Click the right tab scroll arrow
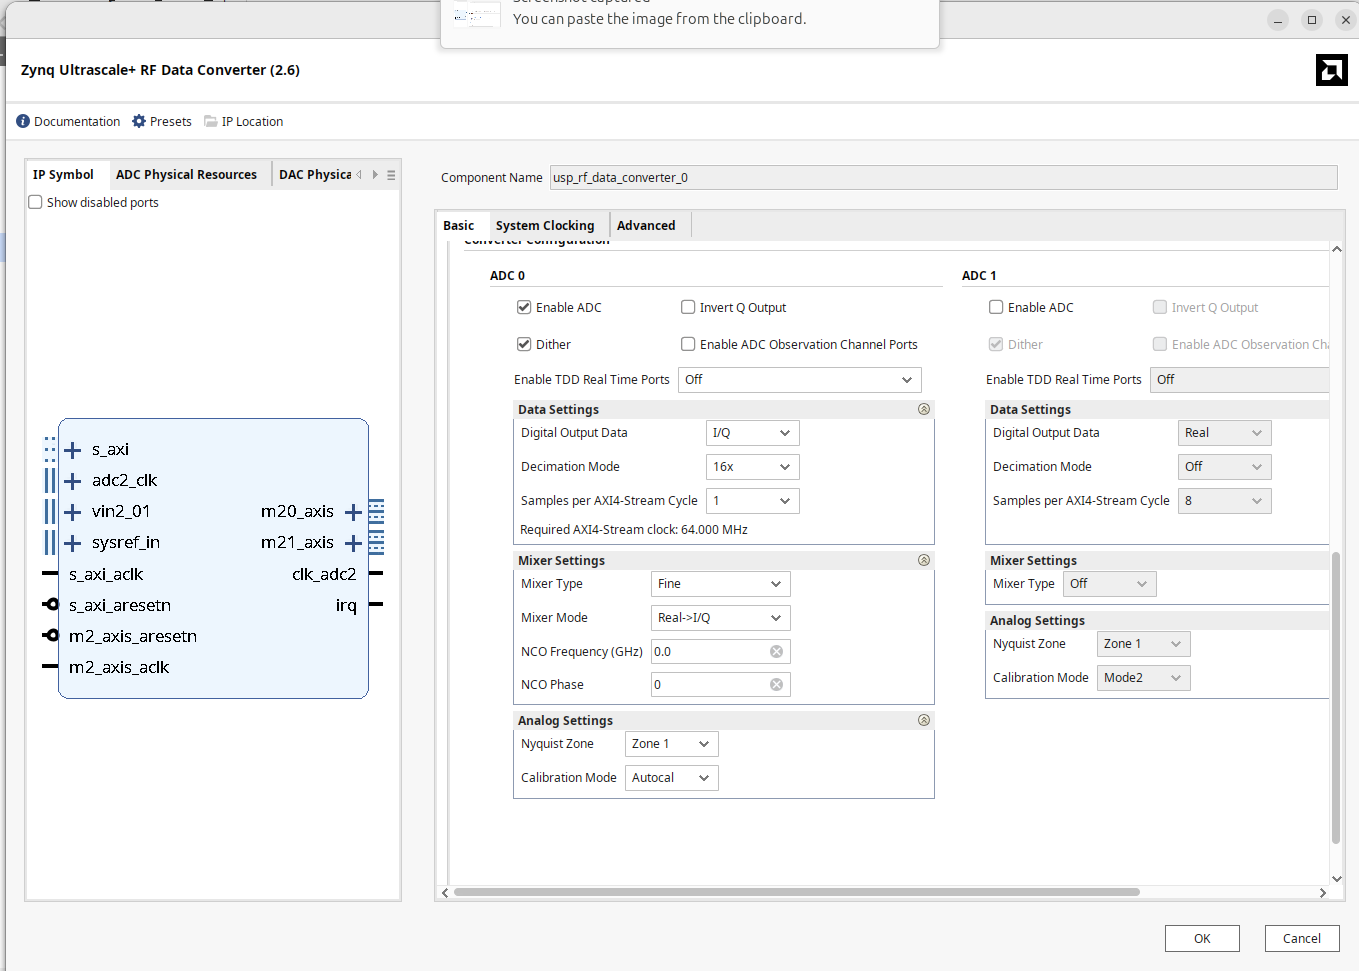The width and height of the screenshot is (1359, 971). [x=375, y=173]
